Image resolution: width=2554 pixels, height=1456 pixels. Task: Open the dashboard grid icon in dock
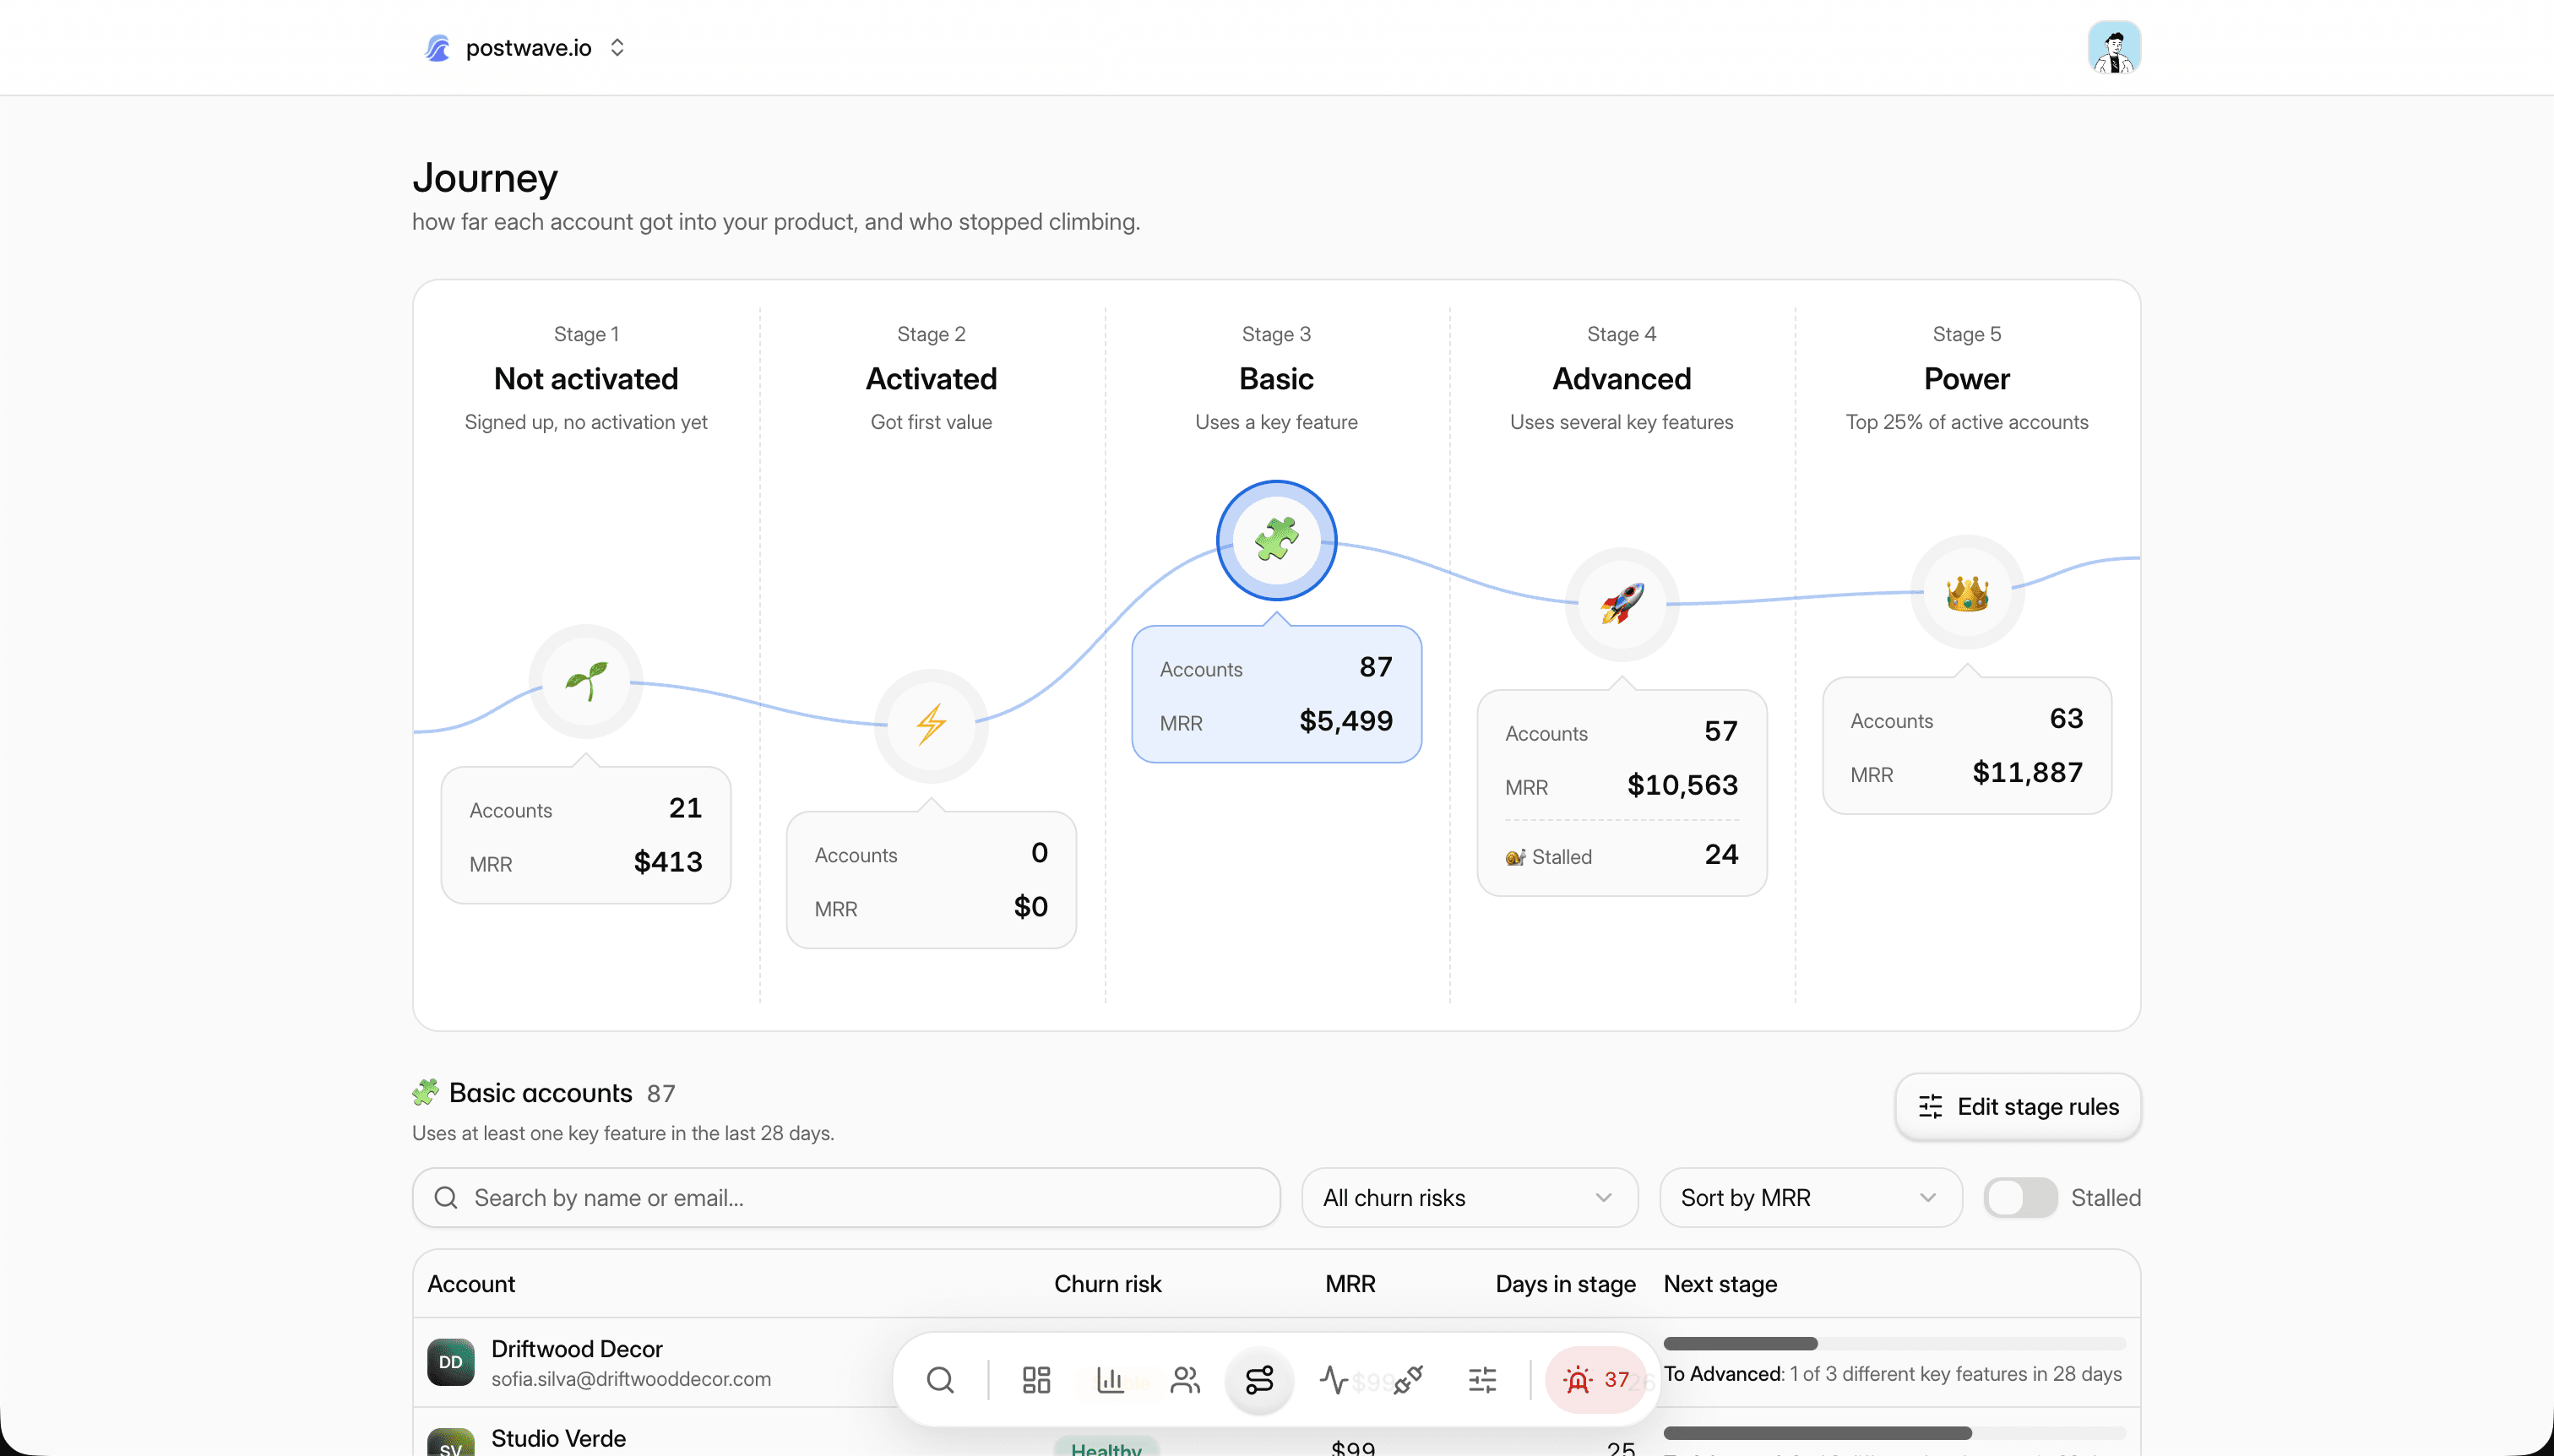pos(1036,1380)
